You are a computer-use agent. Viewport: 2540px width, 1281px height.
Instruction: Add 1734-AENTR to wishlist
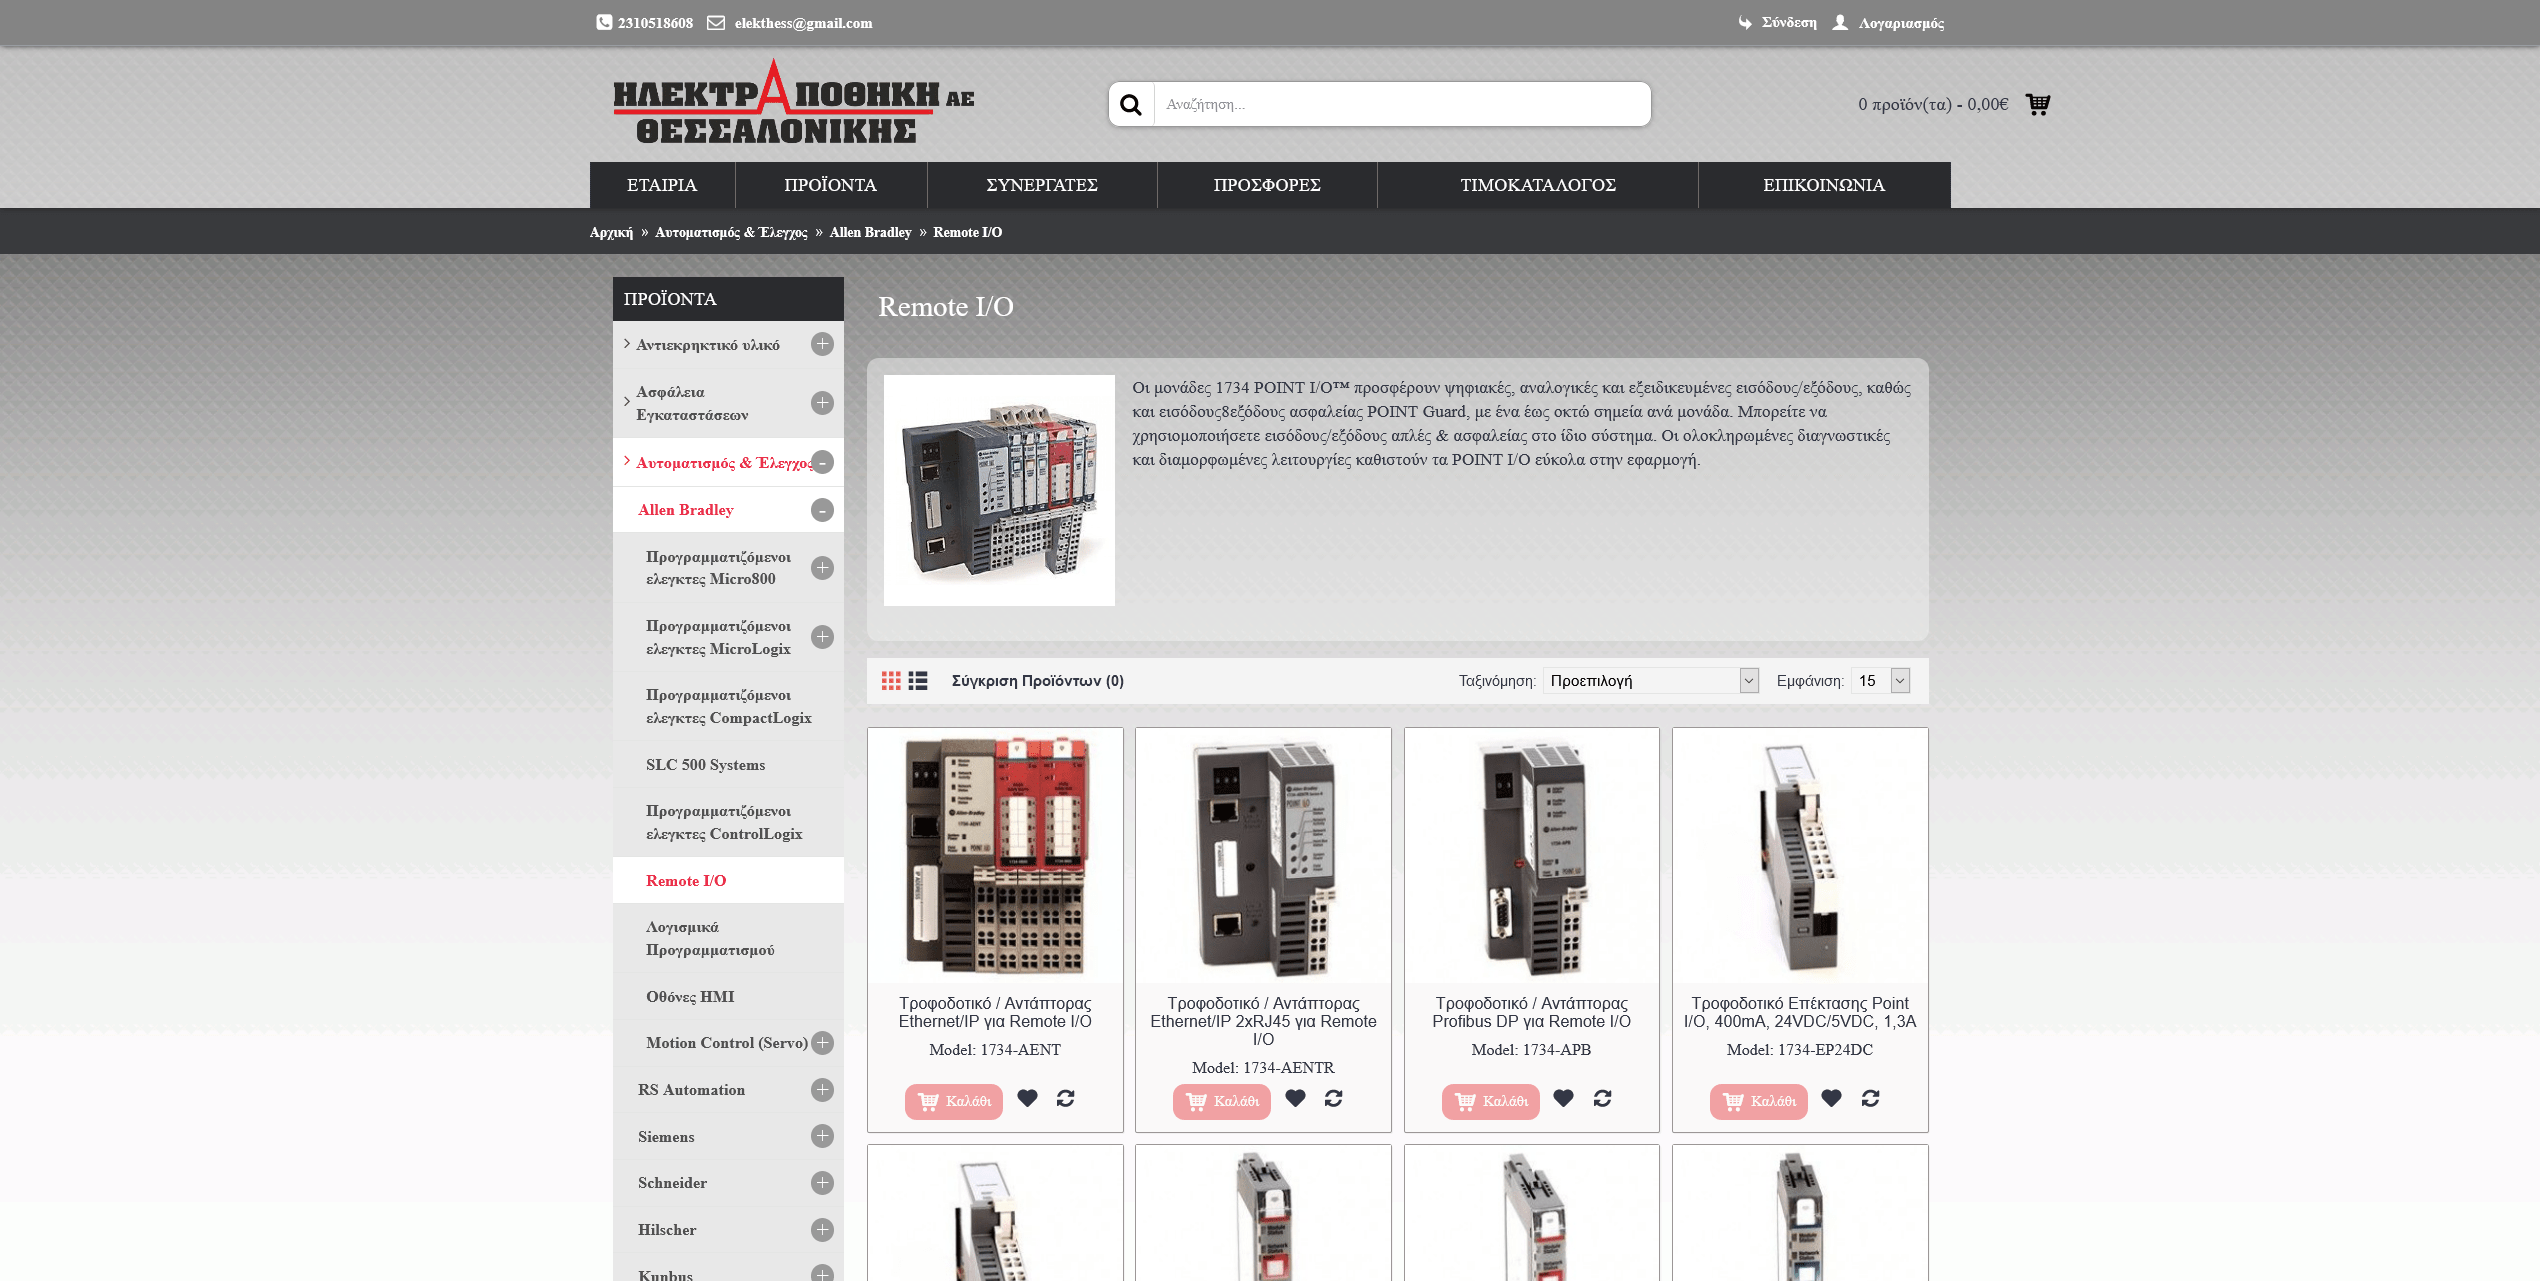pos(1295,1098)
